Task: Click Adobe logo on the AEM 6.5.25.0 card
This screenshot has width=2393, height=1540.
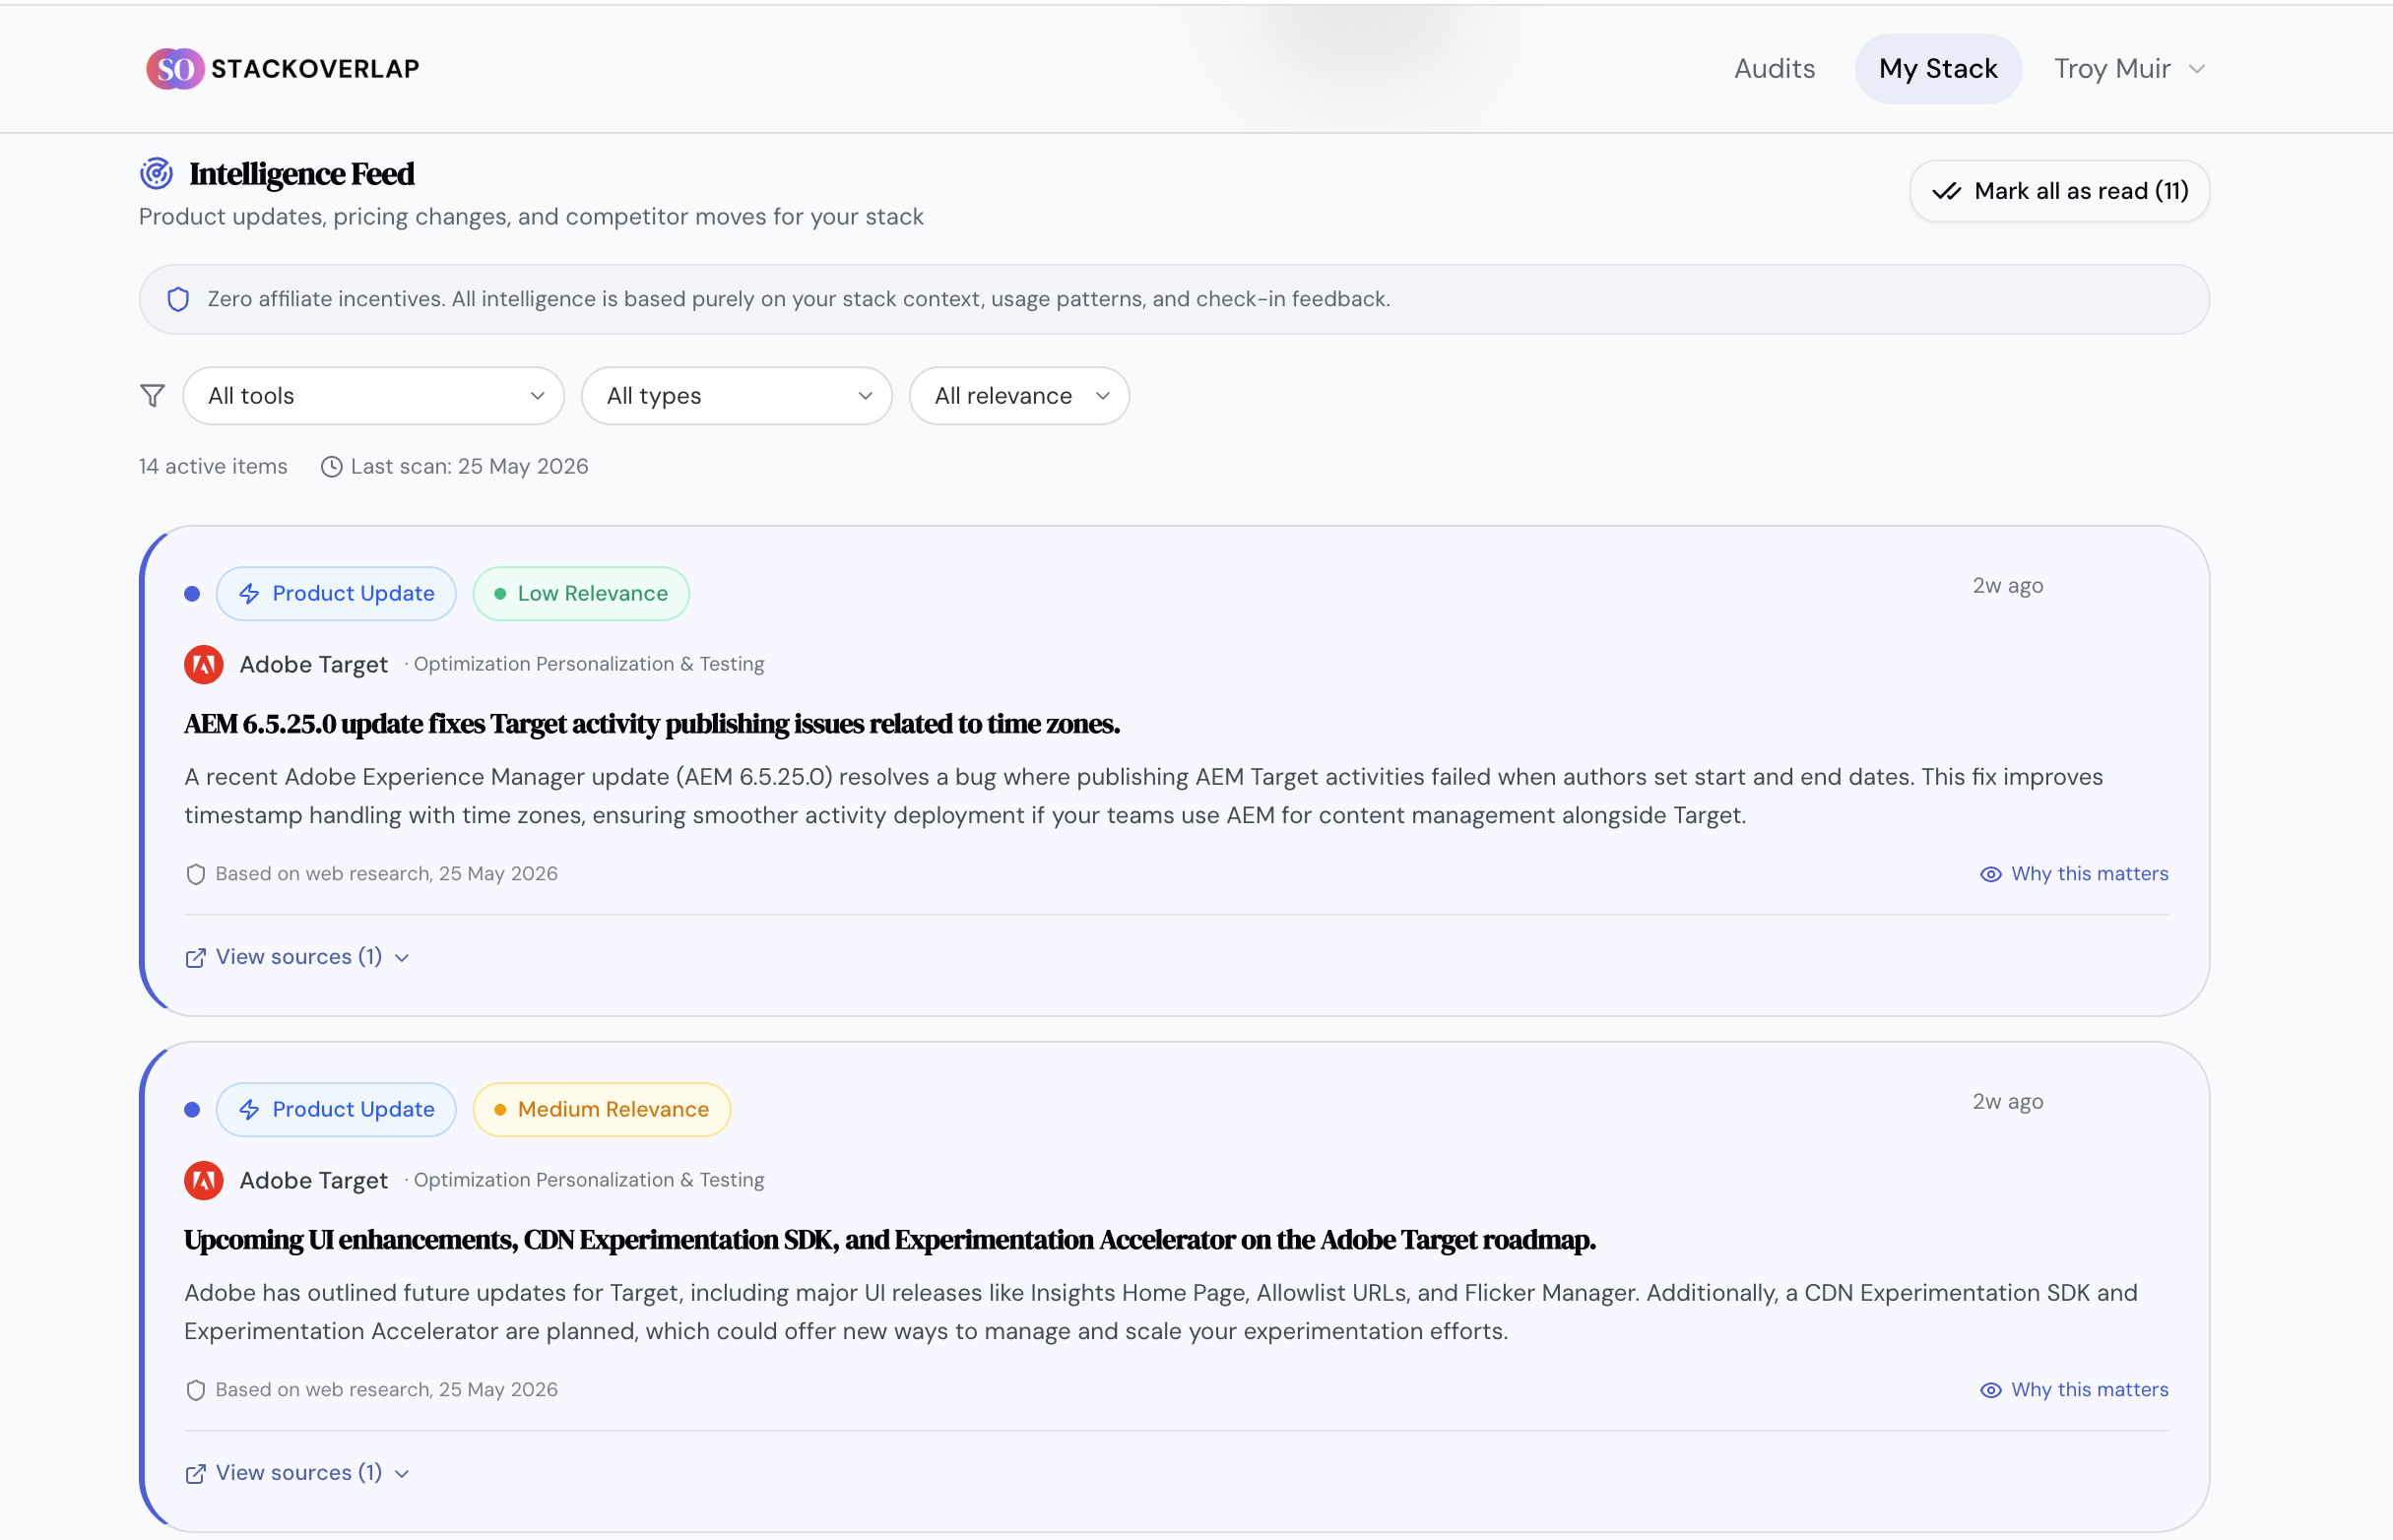Action: click(203, 665)
